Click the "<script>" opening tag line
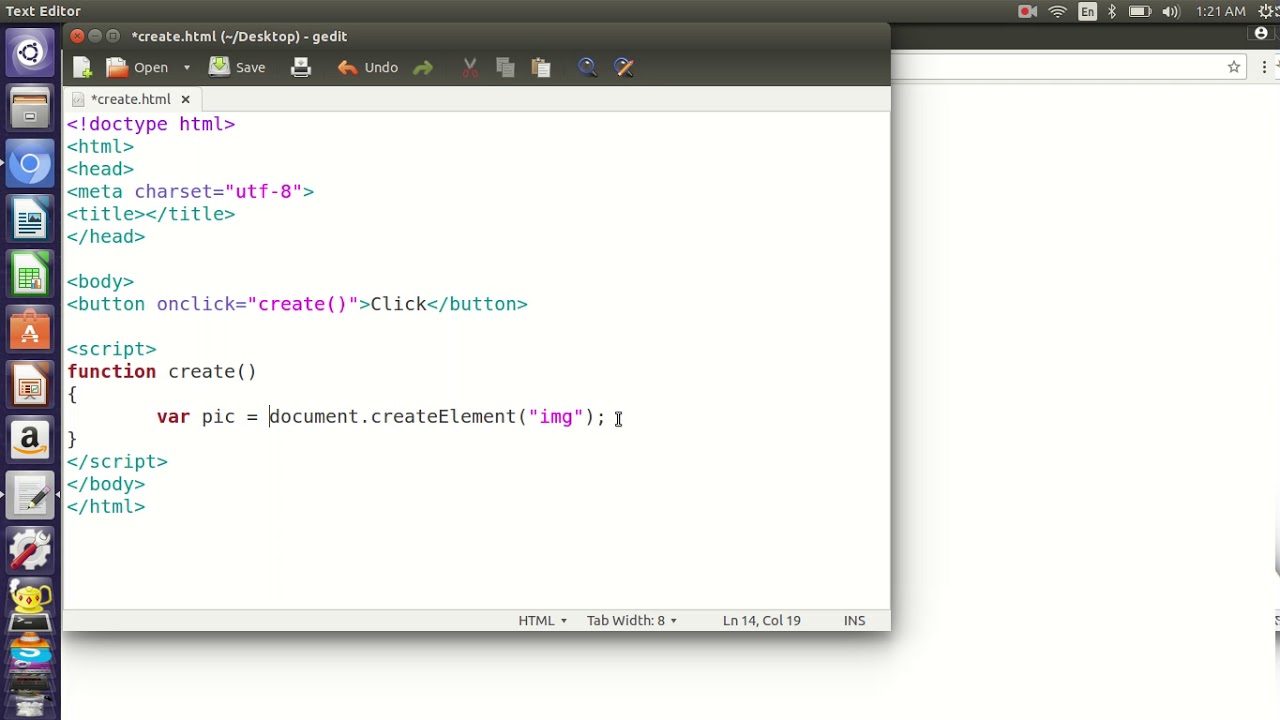Screen dimensions: 1280x720 pyautogui.click(x=112, y=349)
